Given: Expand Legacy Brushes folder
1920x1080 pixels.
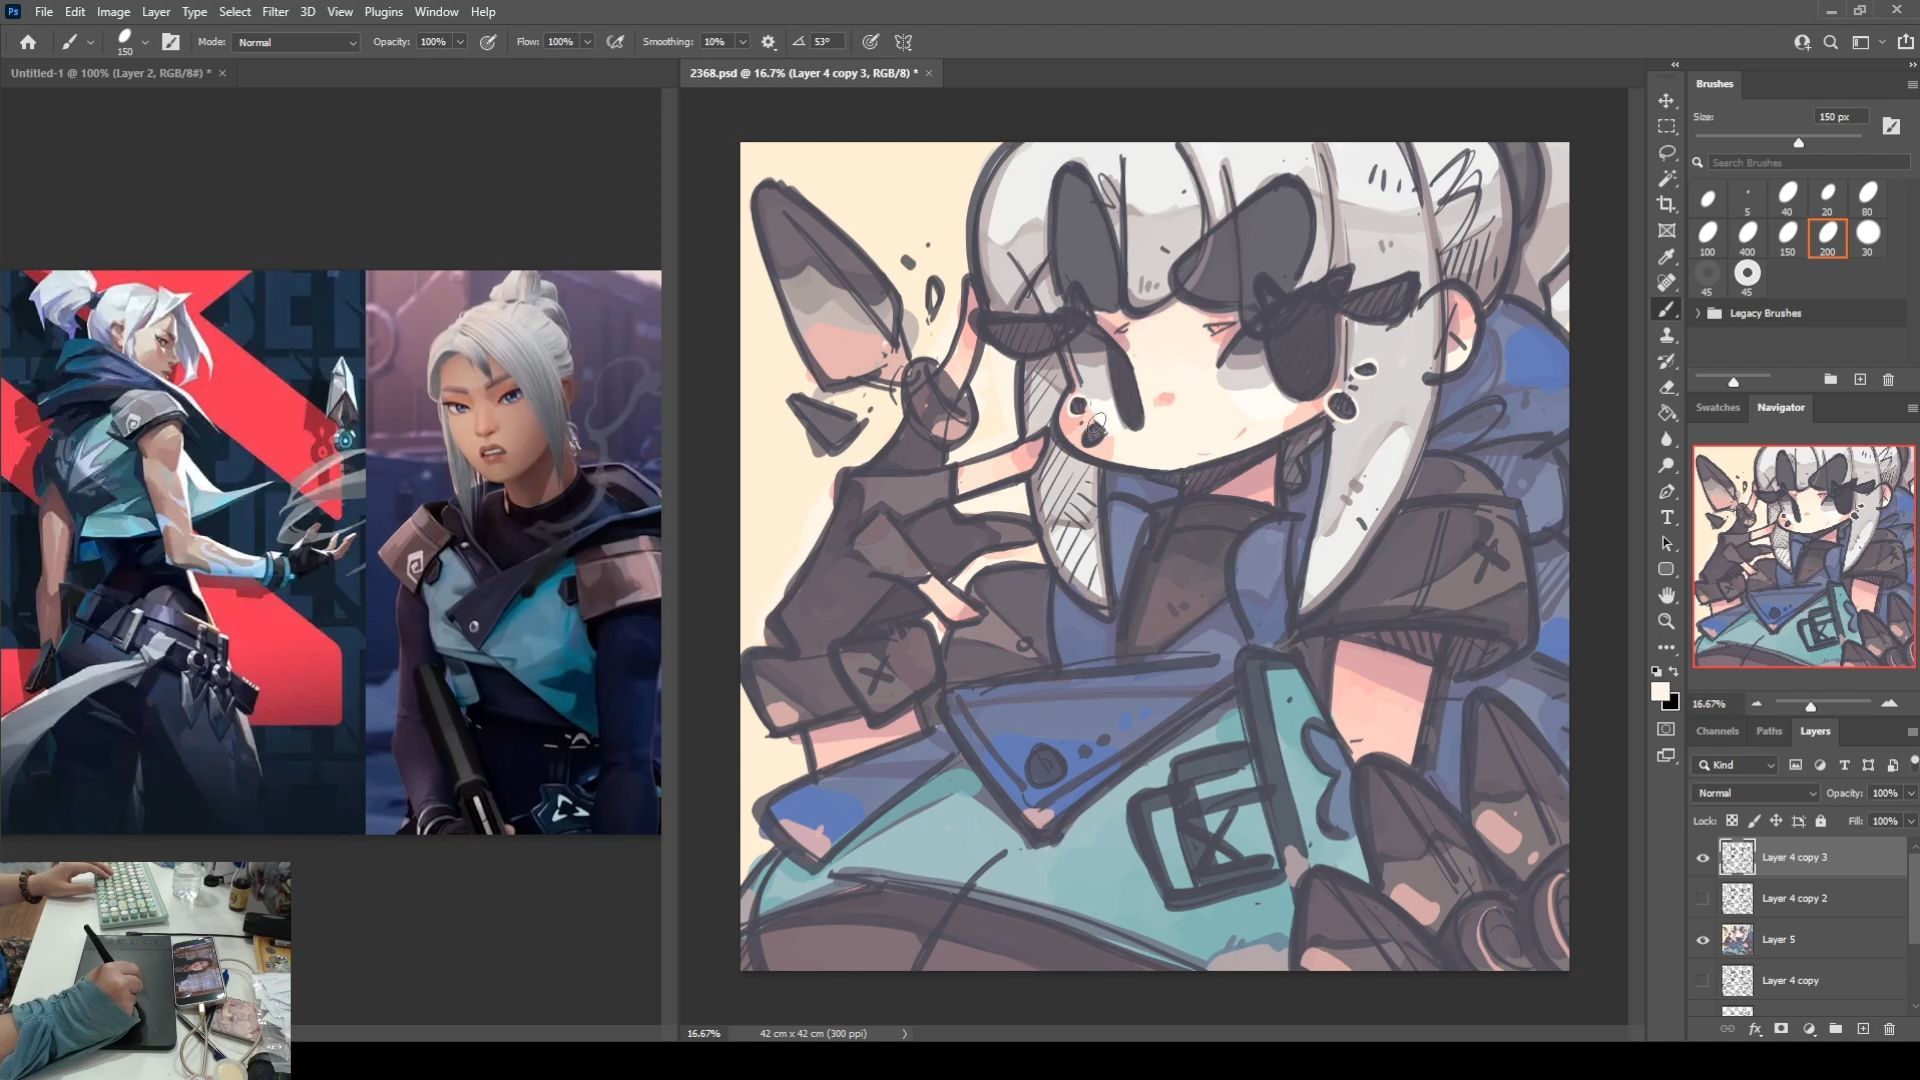Looking at the screenshot, I should pyautogui.click(x=1698, y=313).
